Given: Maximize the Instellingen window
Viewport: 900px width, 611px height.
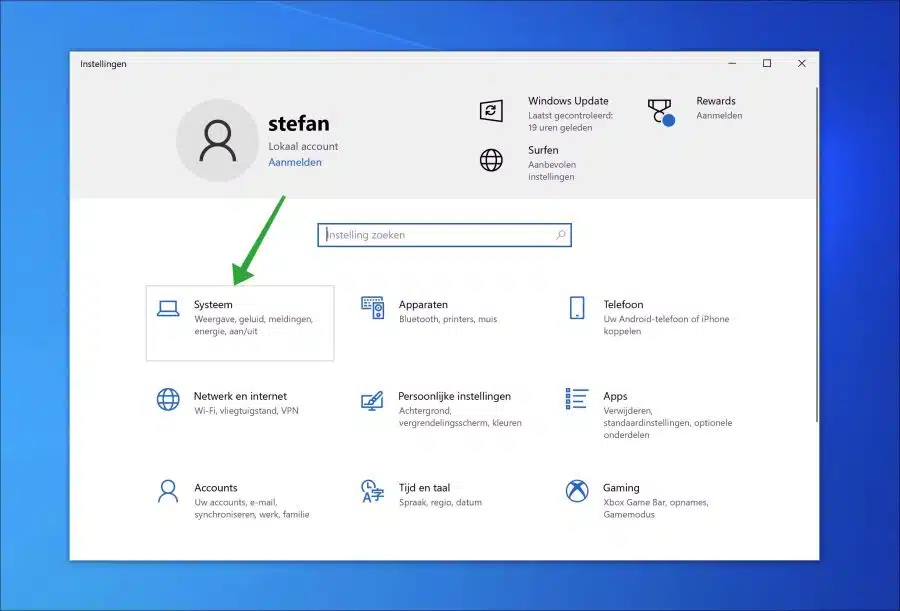Looking at the screenshot, I should coord(767,63).
